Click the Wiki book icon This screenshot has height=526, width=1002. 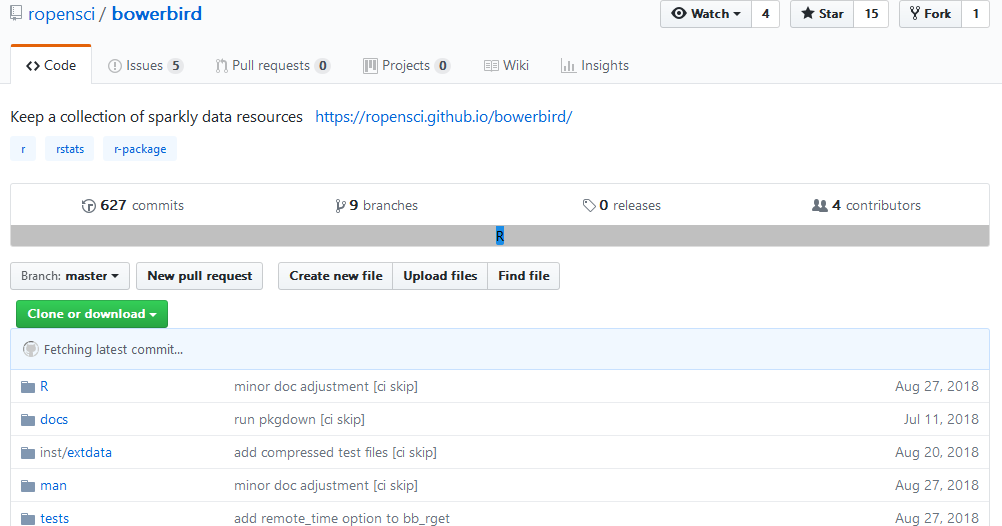[x=491, y=66]
